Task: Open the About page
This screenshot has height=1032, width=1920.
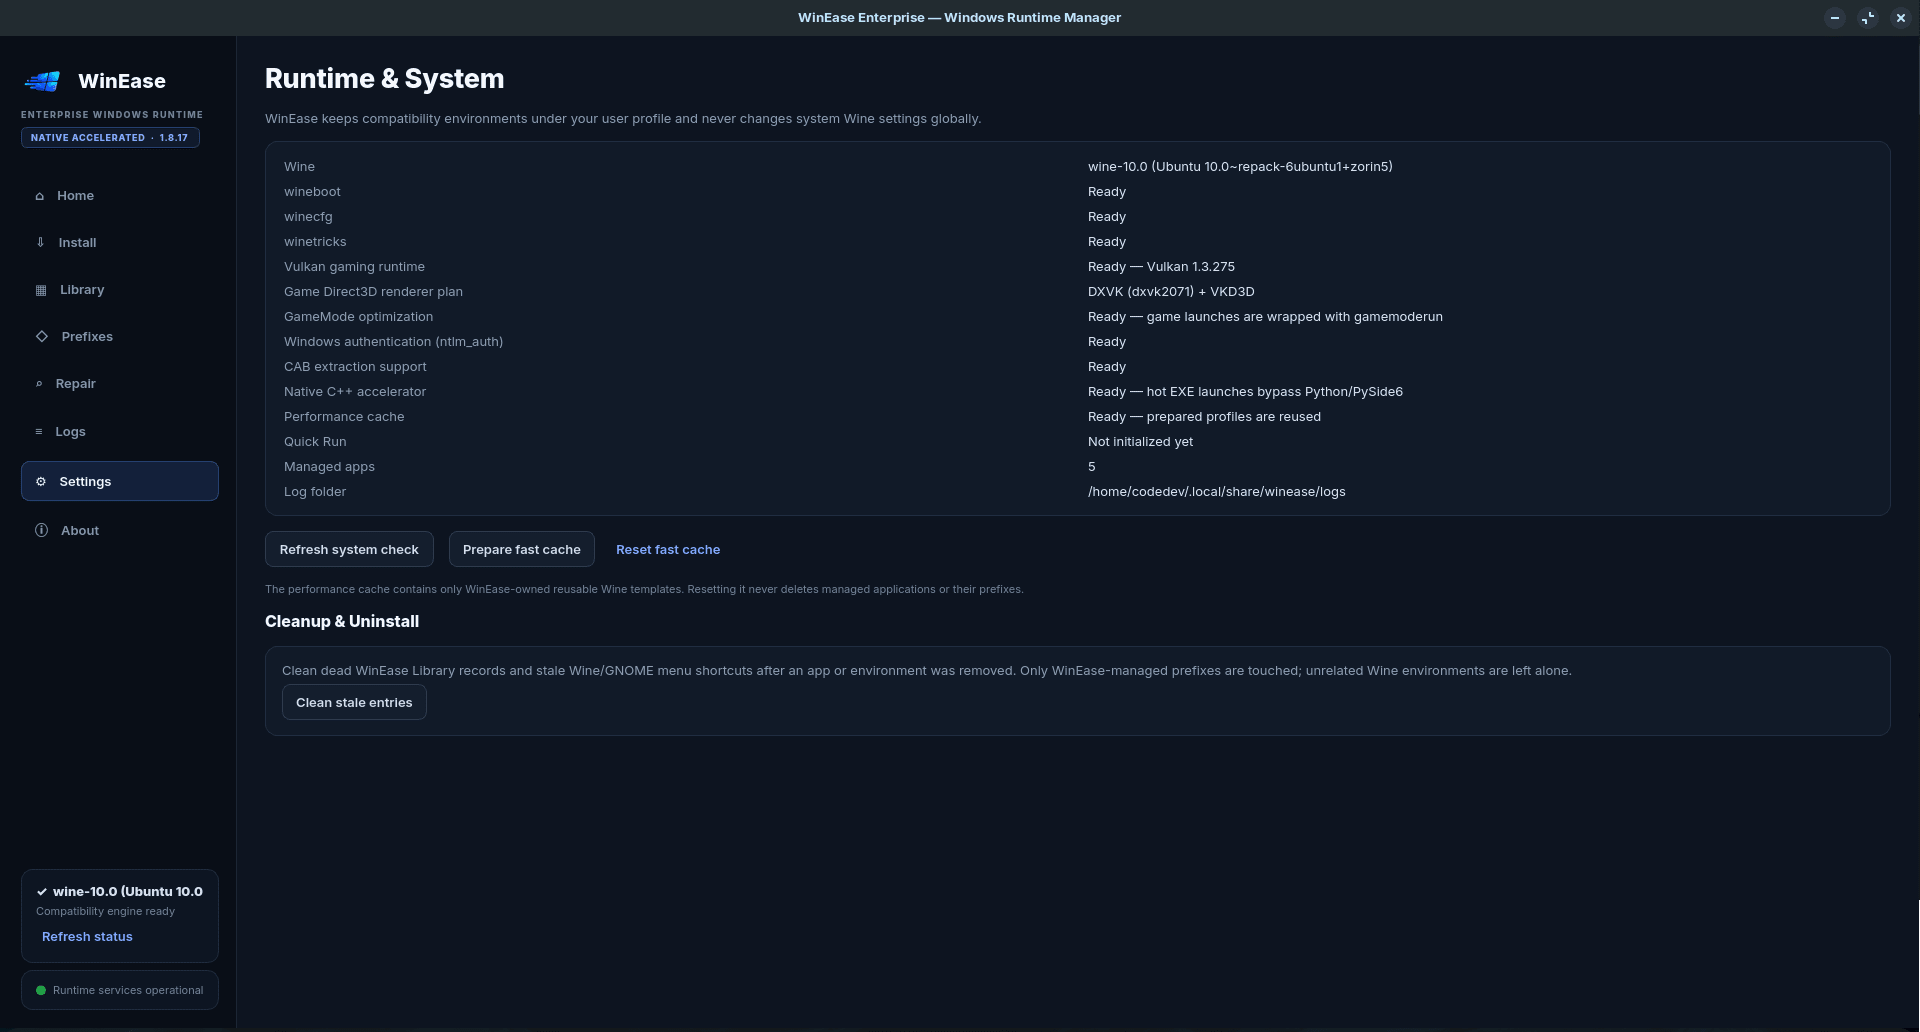Action: click(x=120, y=530)
